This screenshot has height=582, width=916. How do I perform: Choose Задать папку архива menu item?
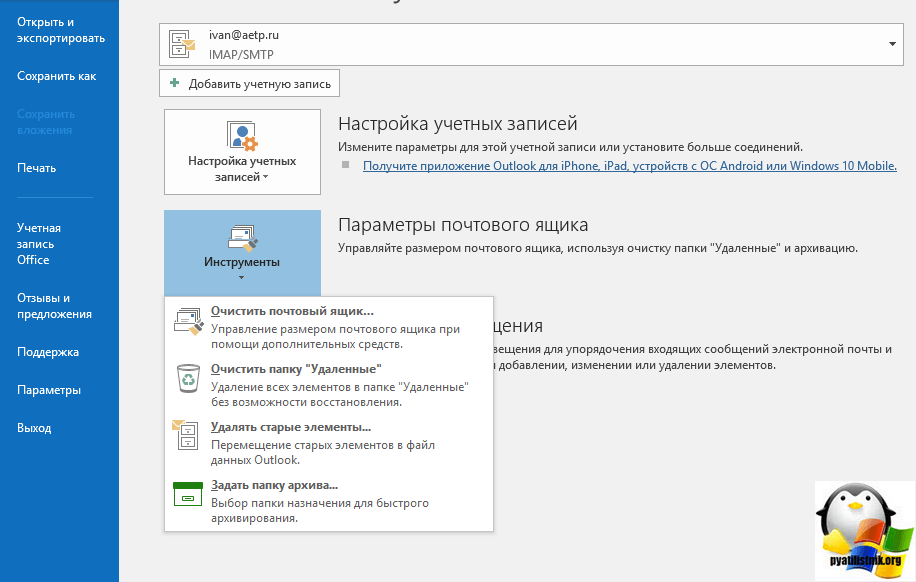click(275, 486)
